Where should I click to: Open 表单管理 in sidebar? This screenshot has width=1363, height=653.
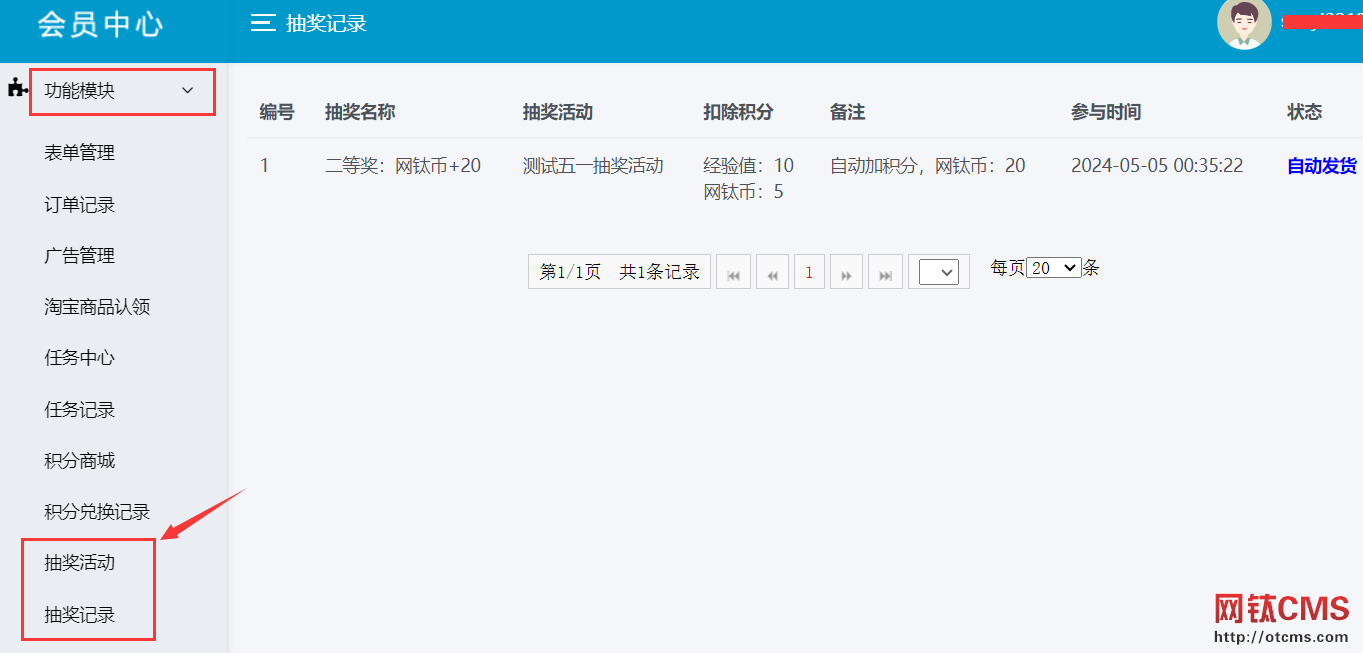pos(80,153)
